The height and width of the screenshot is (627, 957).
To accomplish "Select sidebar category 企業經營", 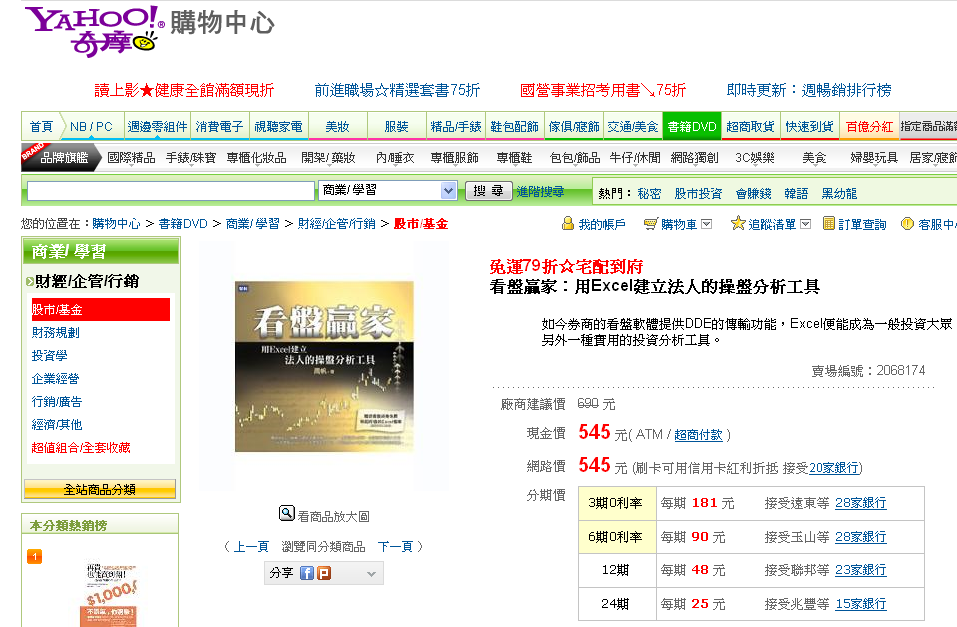I will tap(56, 379).
